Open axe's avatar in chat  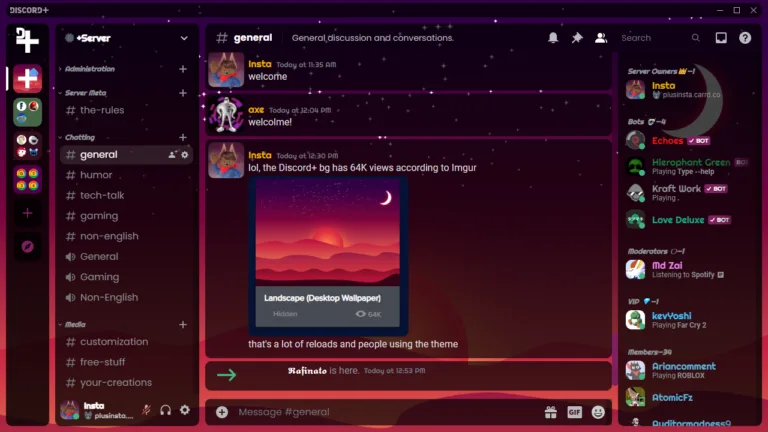tap(226, 115)
